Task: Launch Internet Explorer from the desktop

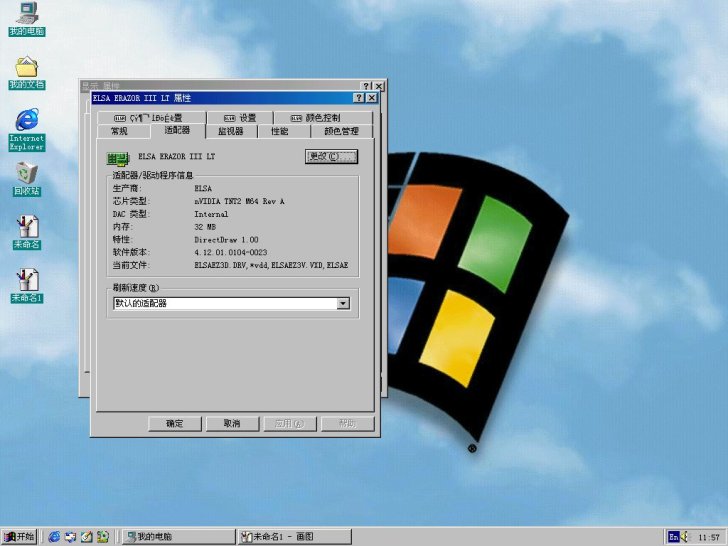Action: pos(27,129)
